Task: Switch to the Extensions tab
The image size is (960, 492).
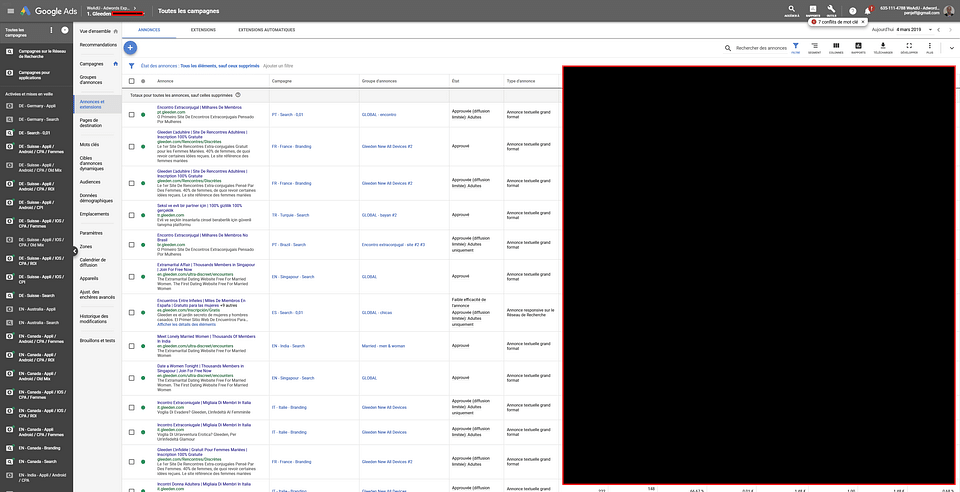Action: (203, 30)
